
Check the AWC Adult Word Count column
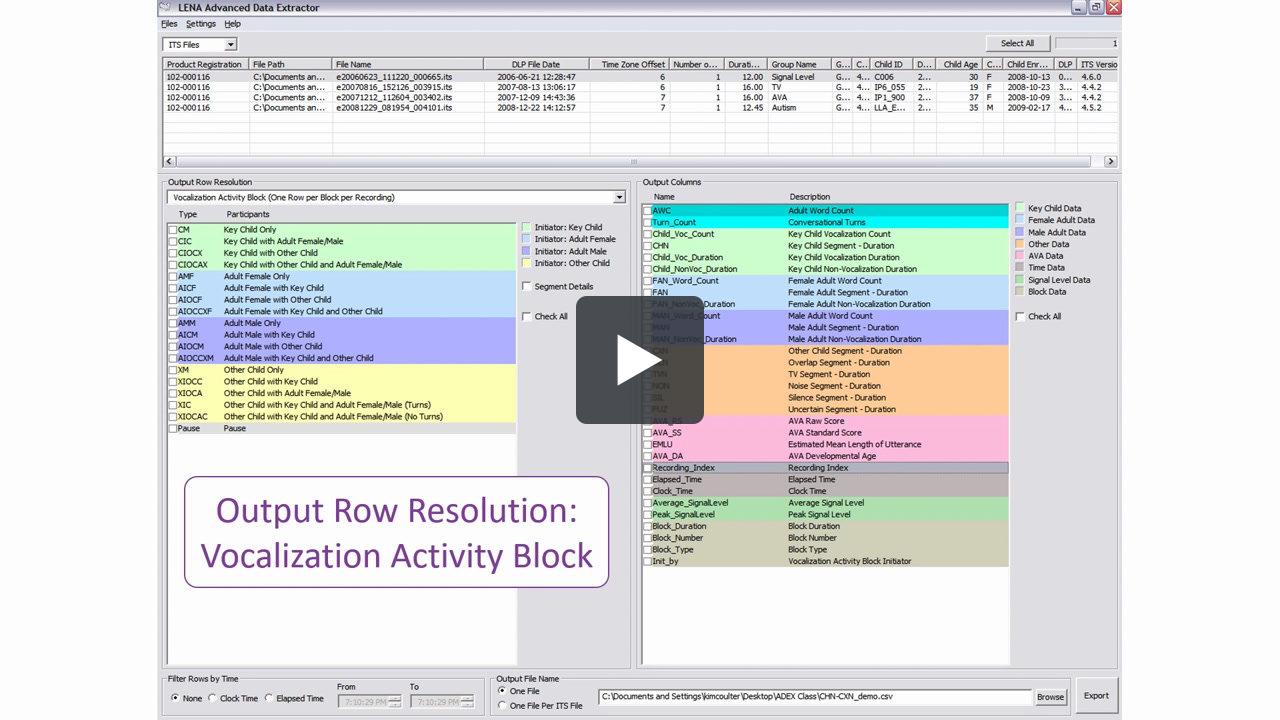pyautogui.click(x=647, y=210)
